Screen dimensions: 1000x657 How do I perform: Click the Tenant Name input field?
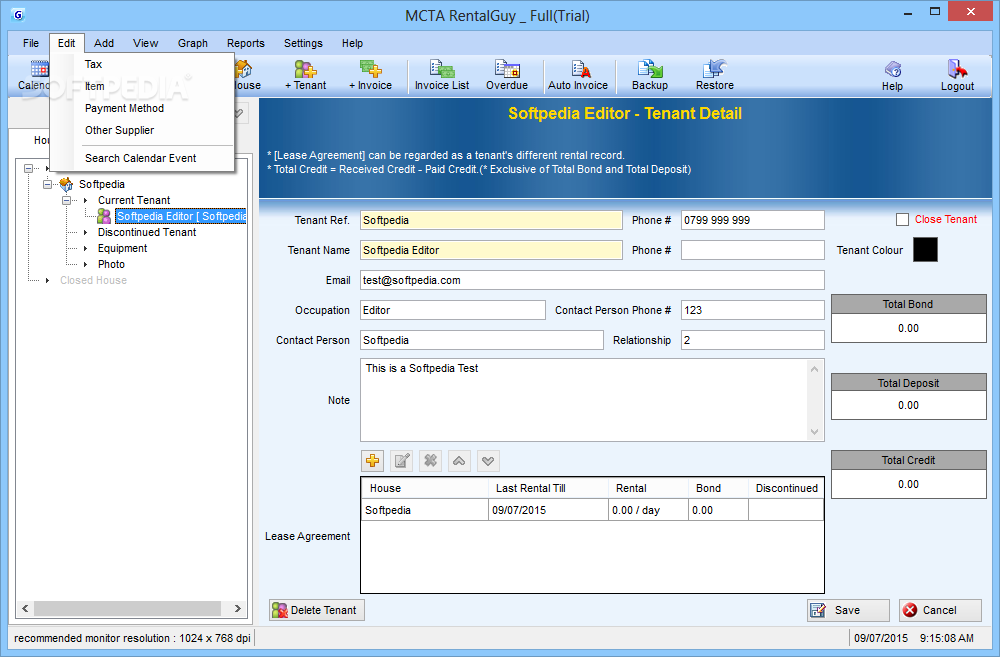coord(491,250)
